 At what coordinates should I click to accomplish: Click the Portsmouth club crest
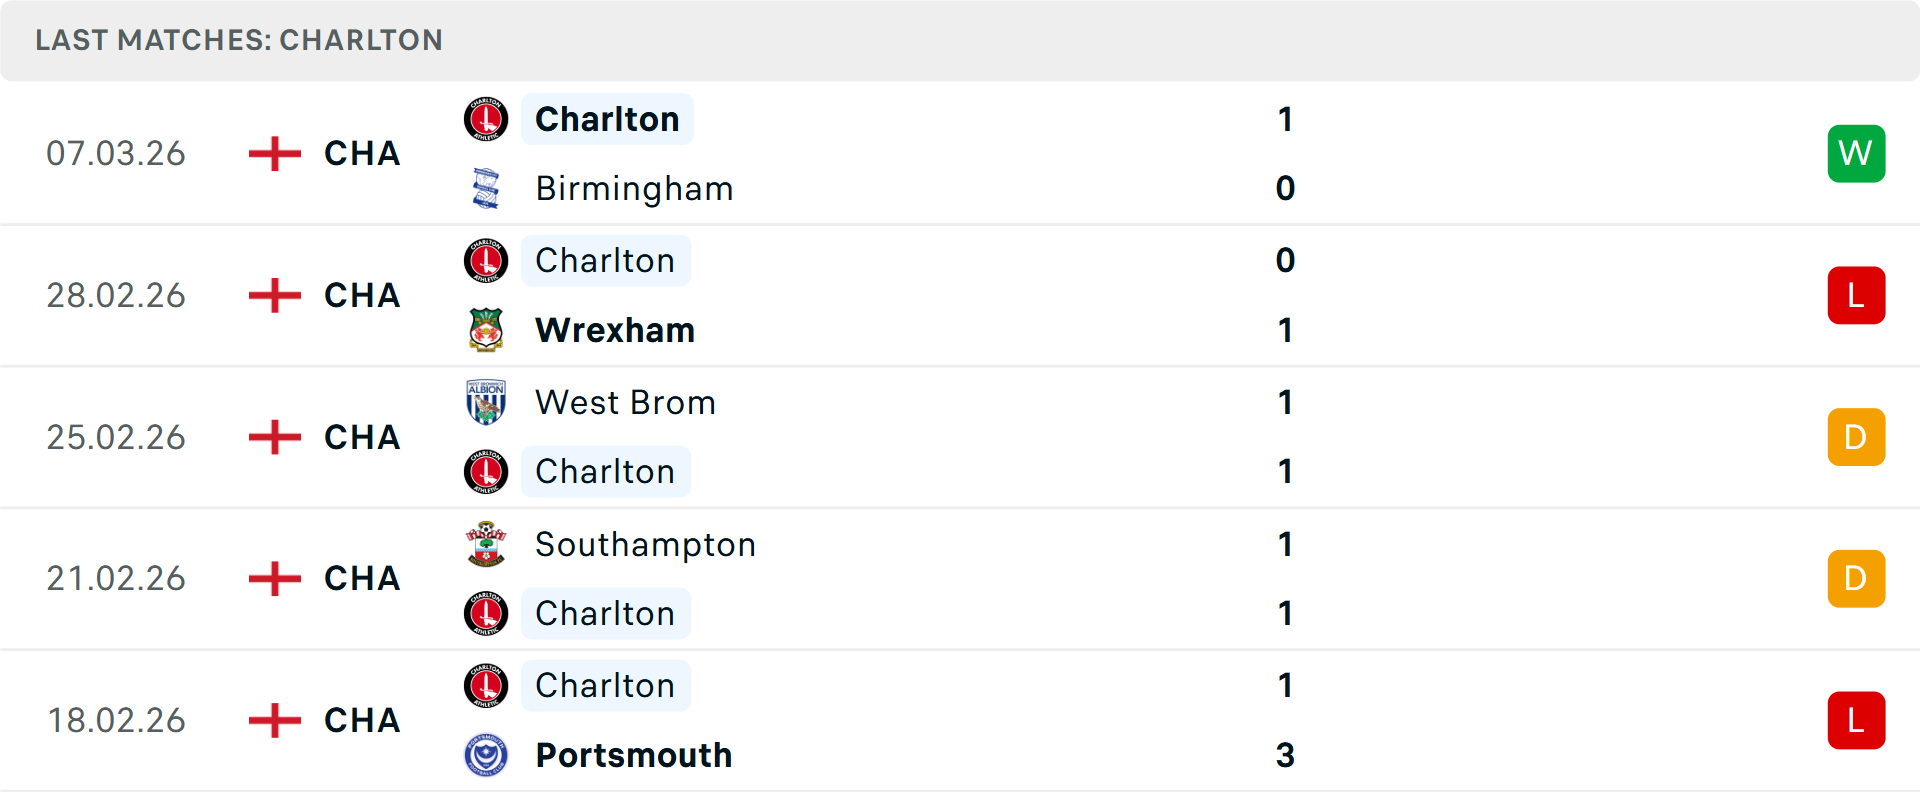click(x=486, y=755)
